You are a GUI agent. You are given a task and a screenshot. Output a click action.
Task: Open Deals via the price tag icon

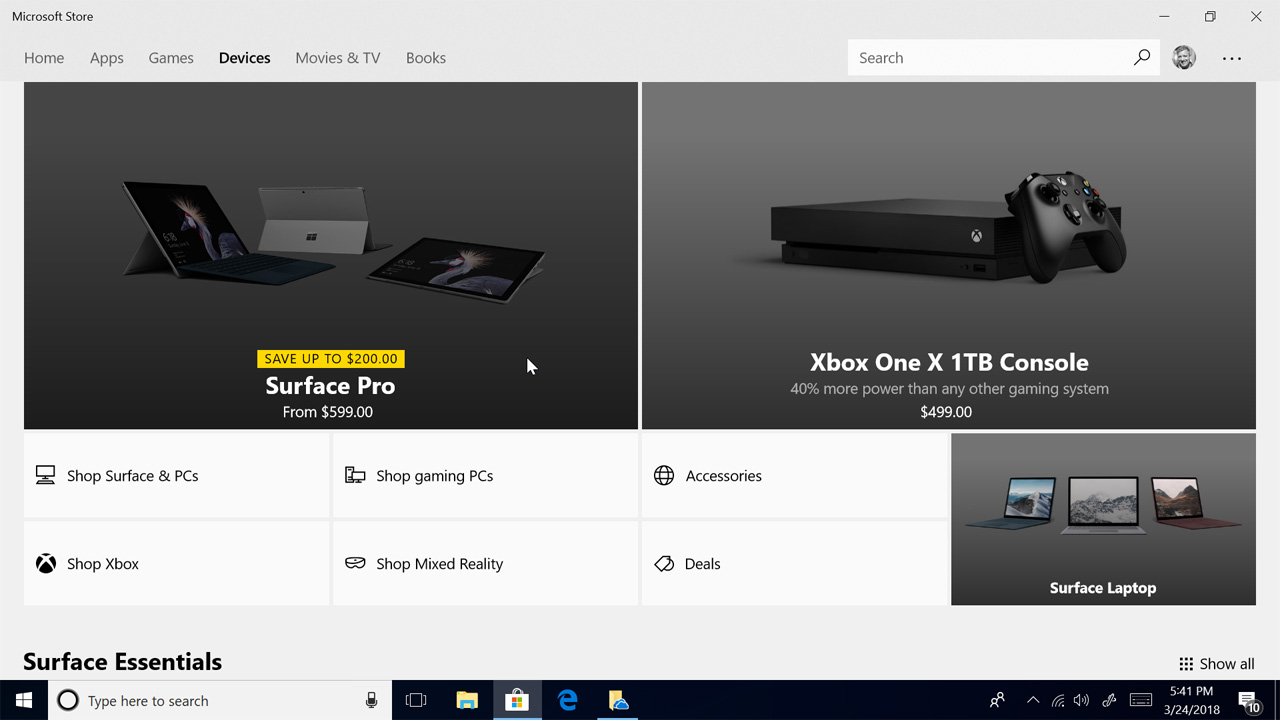point(664,563)
